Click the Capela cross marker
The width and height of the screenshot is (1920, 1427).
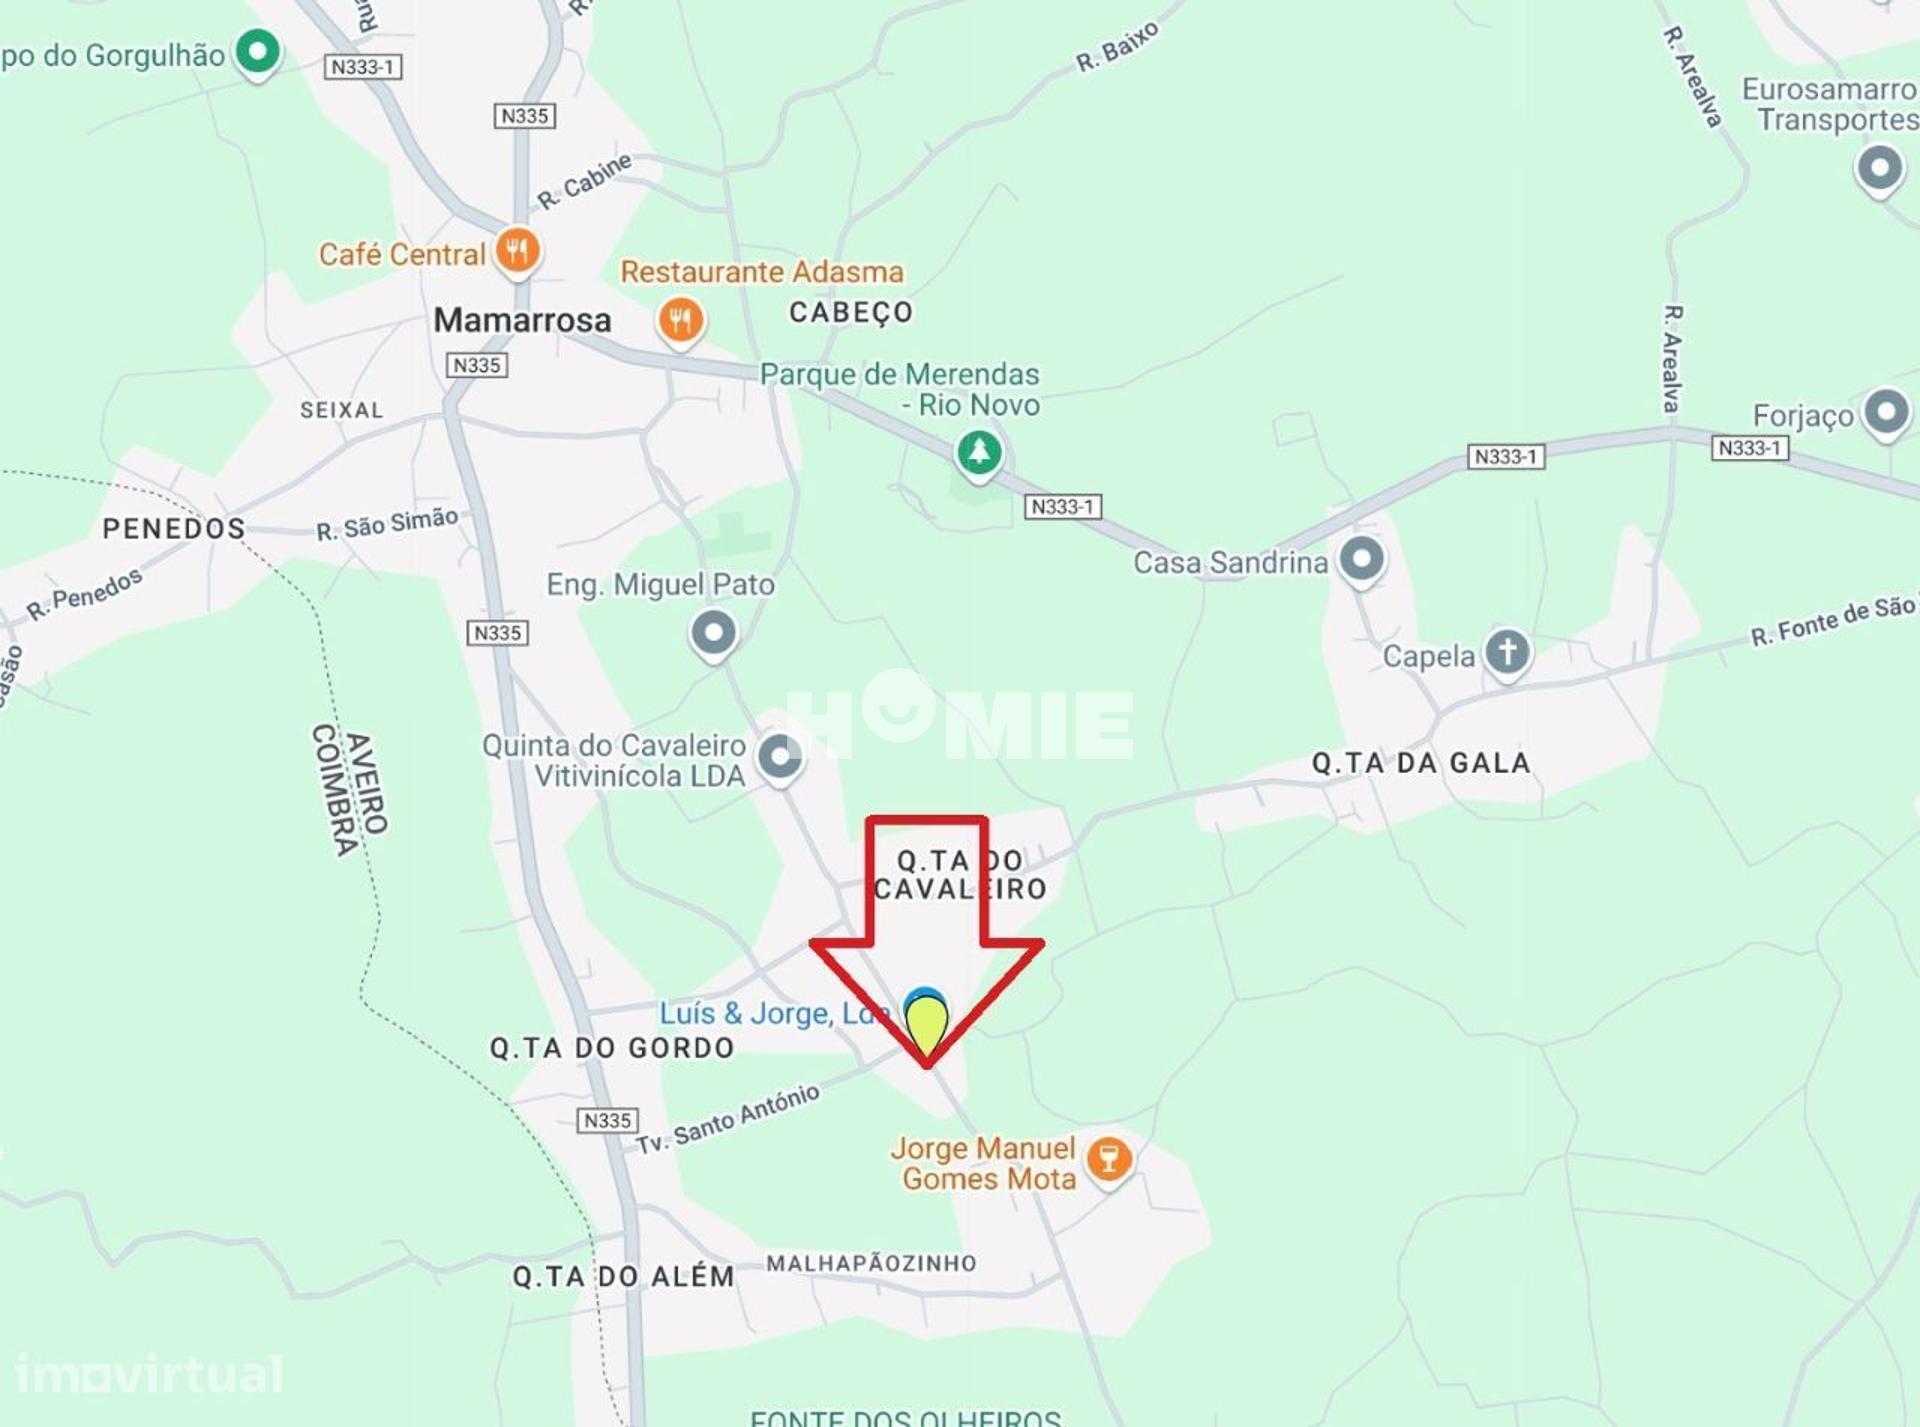point(1507,653)
